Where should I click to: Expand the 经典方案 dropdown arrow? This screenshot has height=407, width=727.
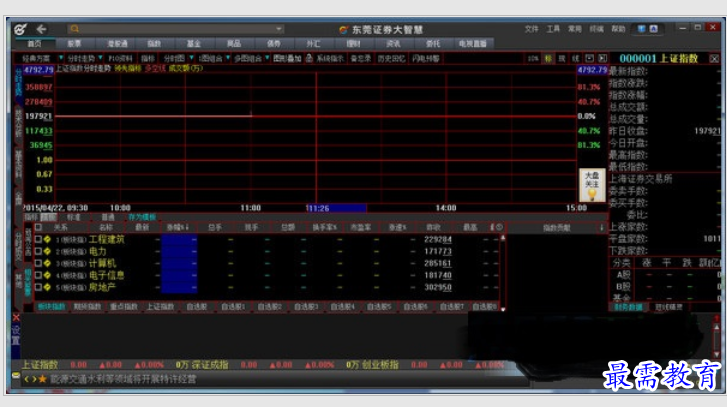click(61, 58)
